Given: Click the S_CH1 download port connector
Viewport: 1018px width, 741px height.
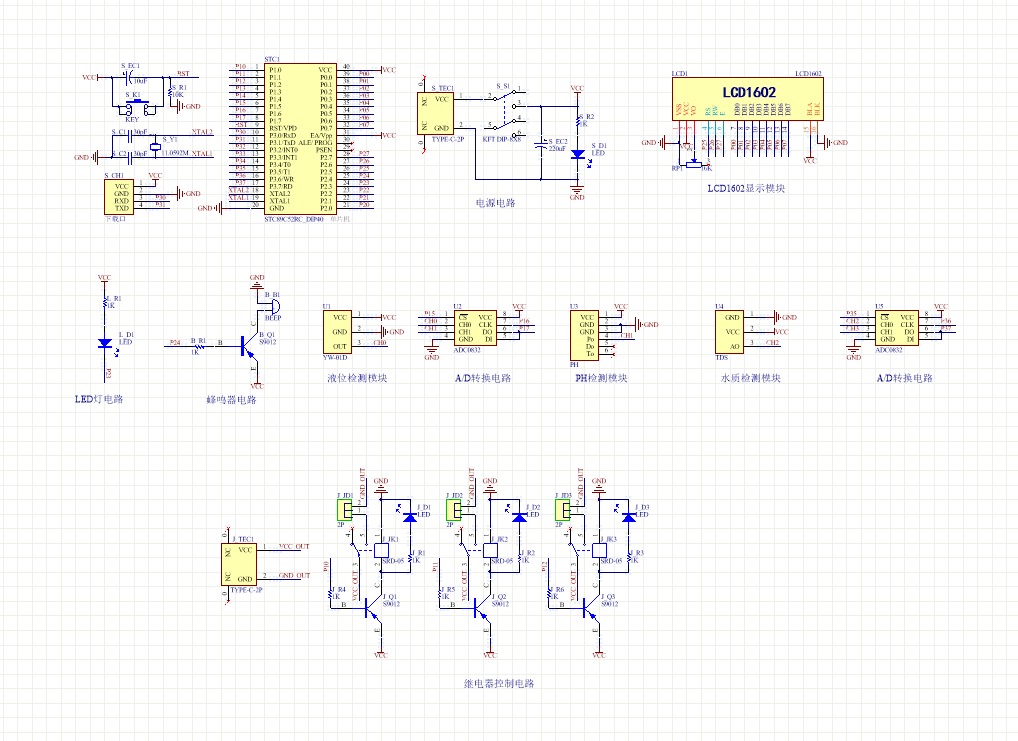Looking at the screenshot, I should pyautogui.click(x=120, y=196).
